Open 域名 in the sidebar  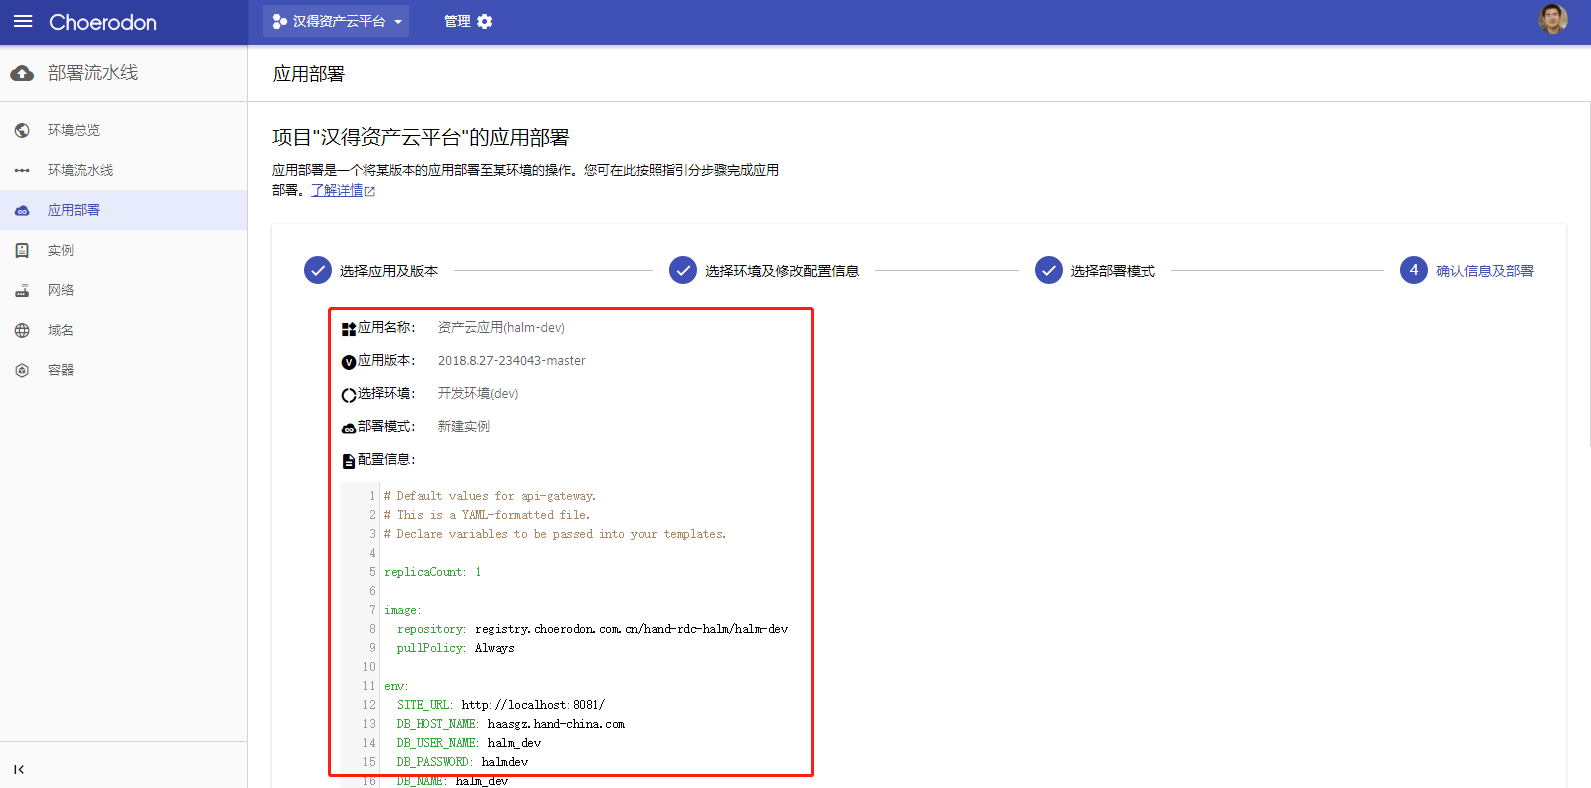point(123,330)
